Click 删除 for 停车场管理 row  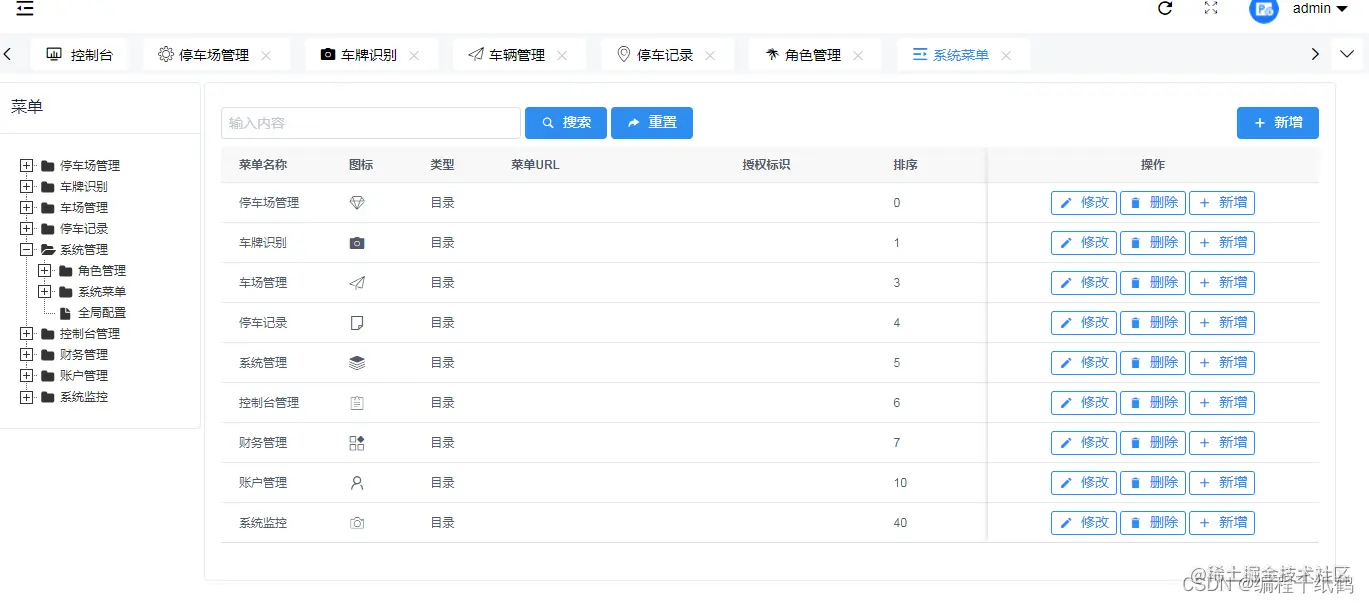click(1153, 203)
